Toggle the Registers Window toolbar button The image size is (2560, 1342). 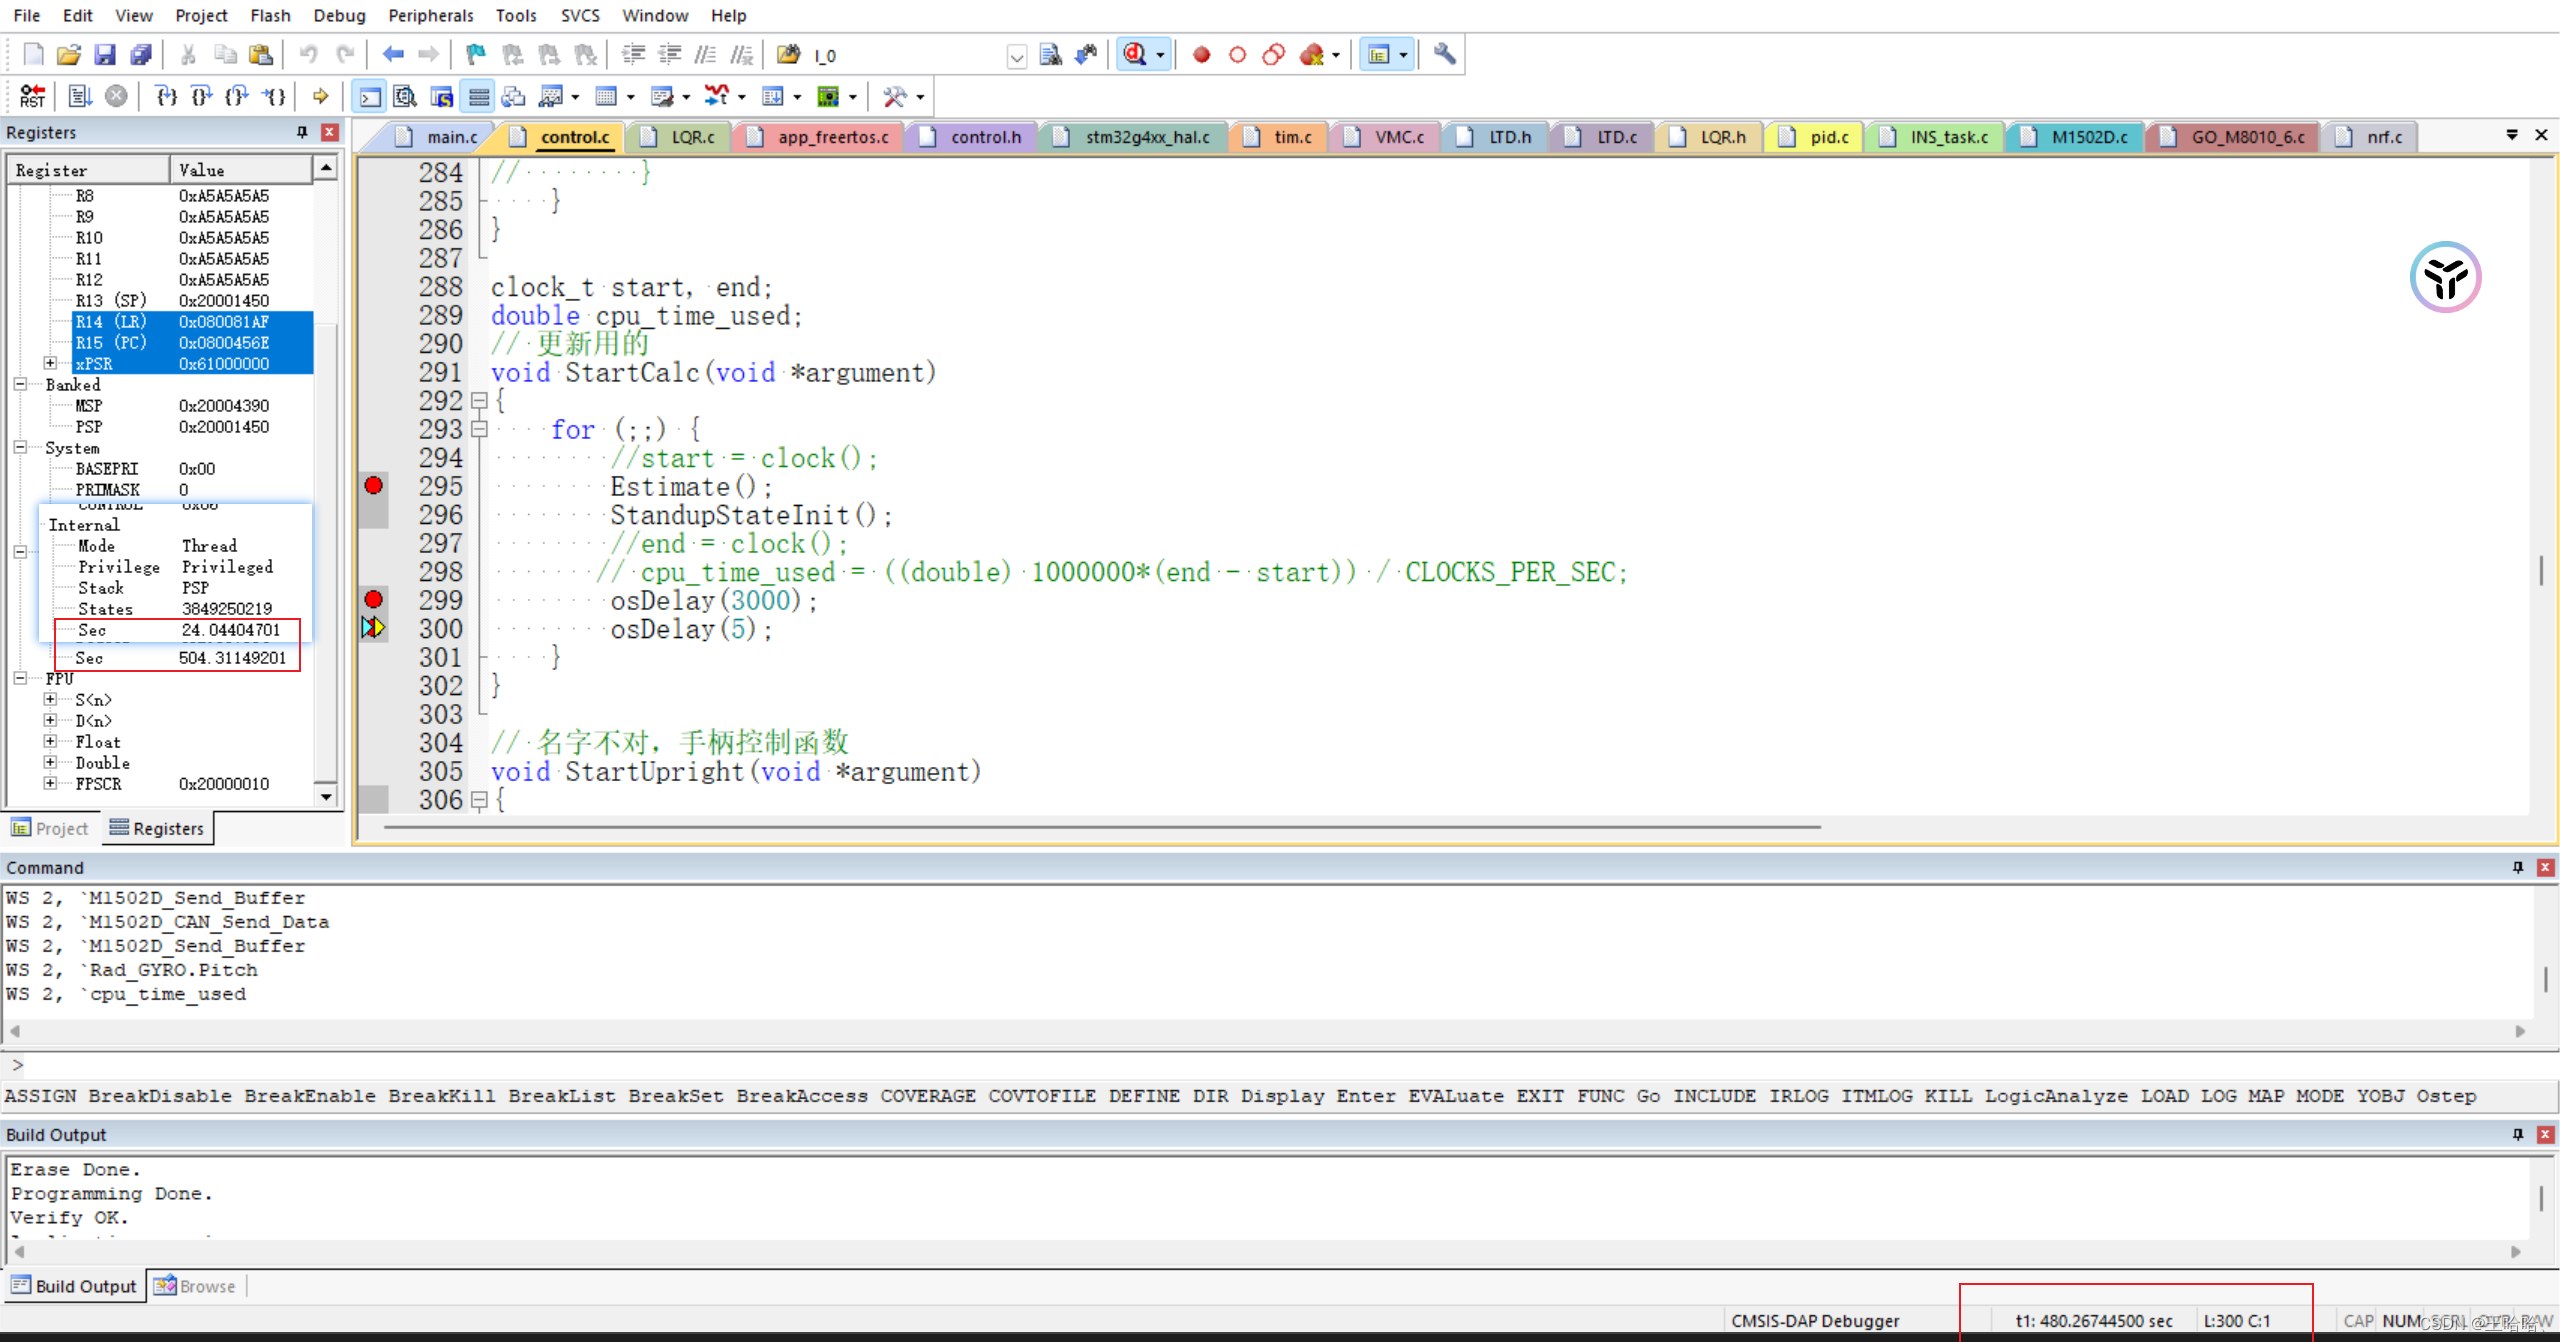click(x=479, y=96)
